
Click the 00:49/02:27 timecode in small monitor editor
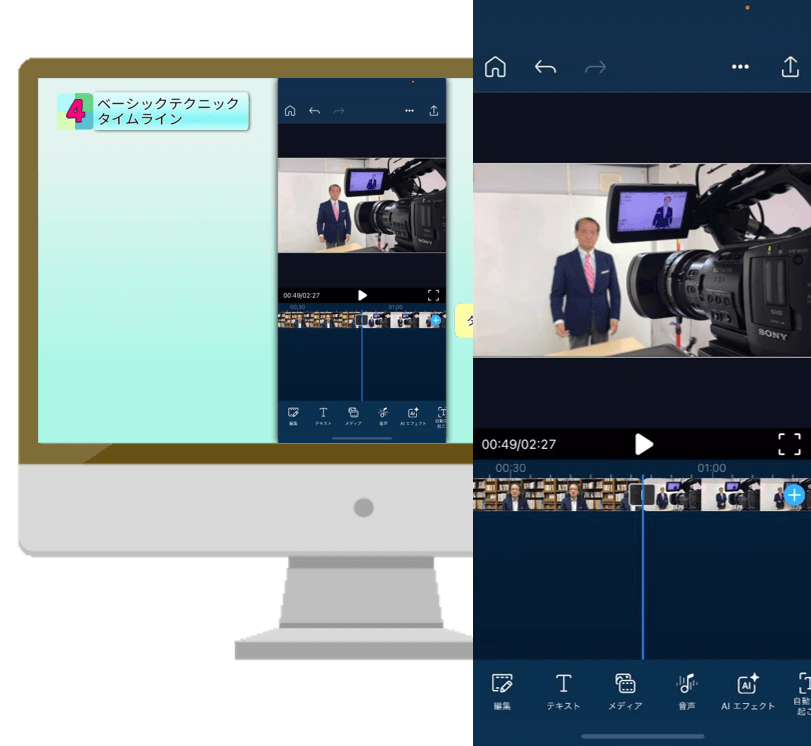302,295
